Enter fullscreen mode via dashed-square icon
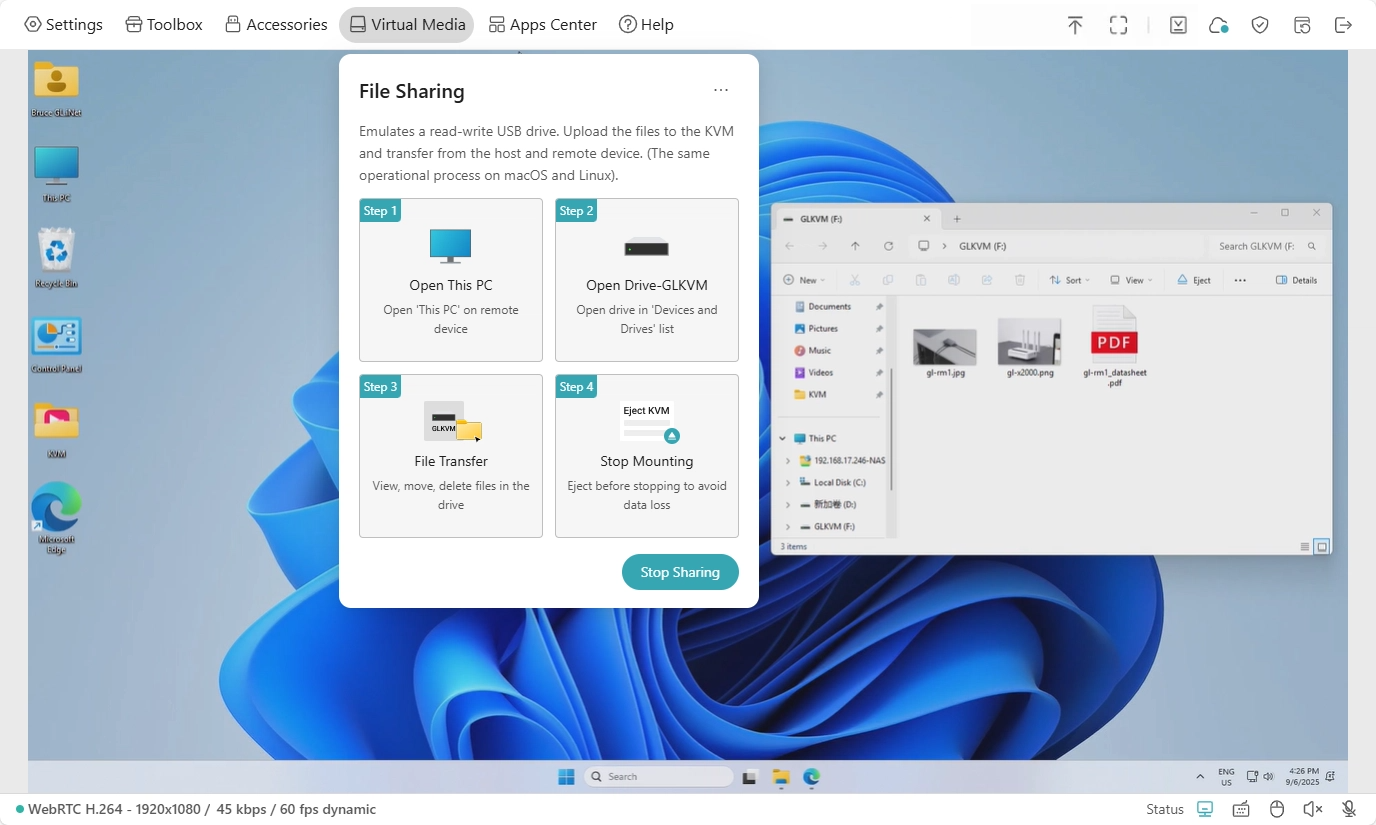The width and height of the screenshot is (1376, 825). (x=1119, y=25)
